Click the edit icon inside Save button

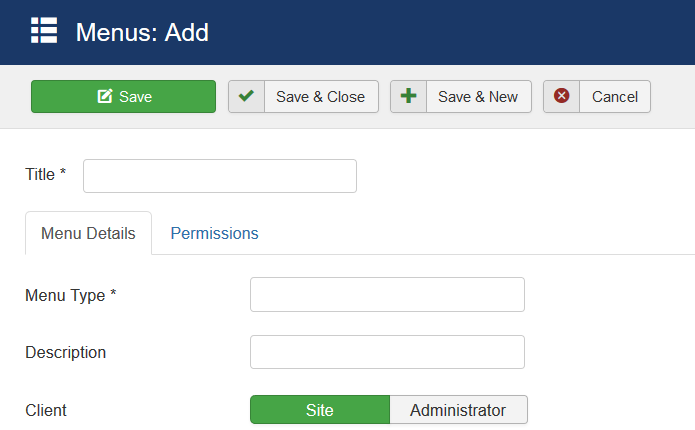tap(104, 96)
